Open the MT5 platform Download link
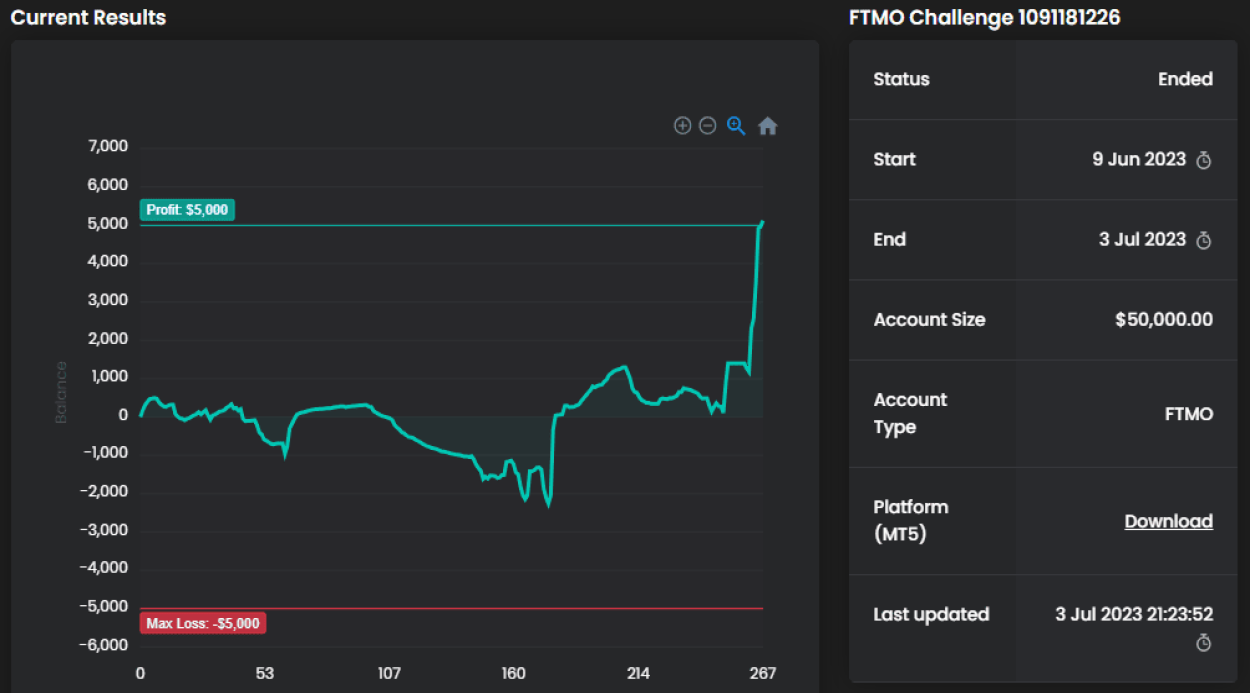 point(1168,521)
